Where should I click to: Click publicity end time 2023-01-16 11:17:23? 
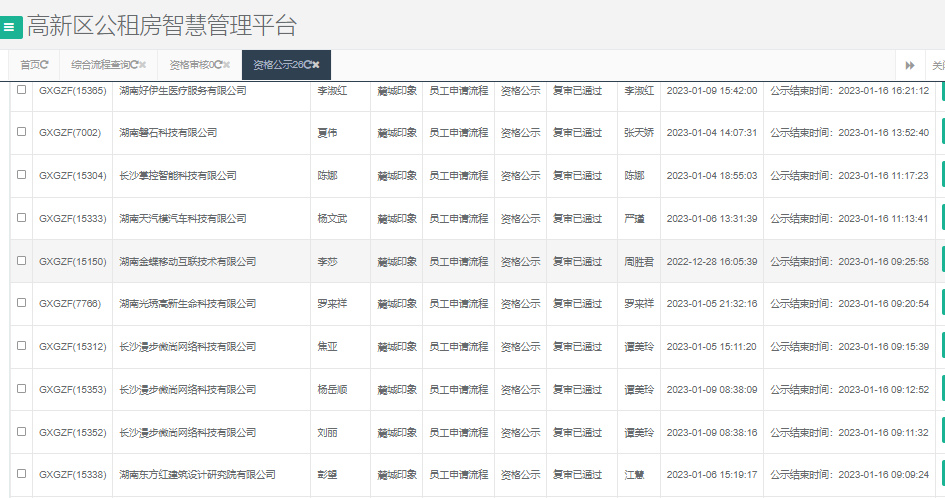(x=884, y=175)
